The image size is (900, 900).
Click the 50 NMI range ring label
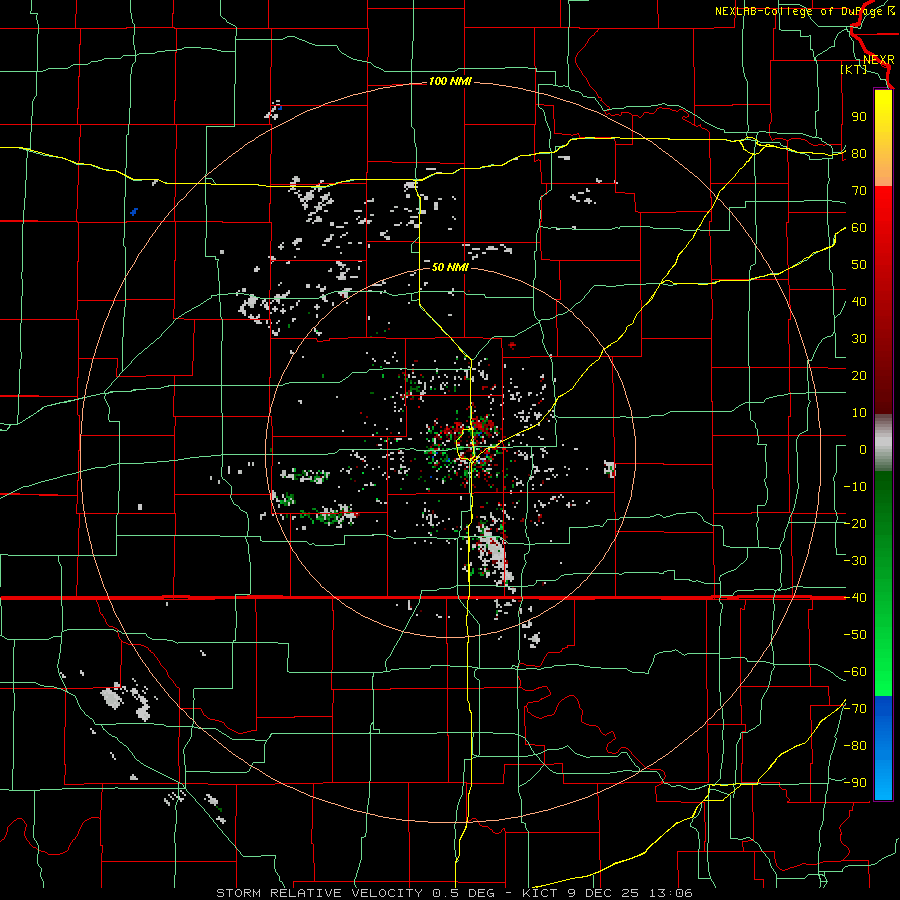450,267
